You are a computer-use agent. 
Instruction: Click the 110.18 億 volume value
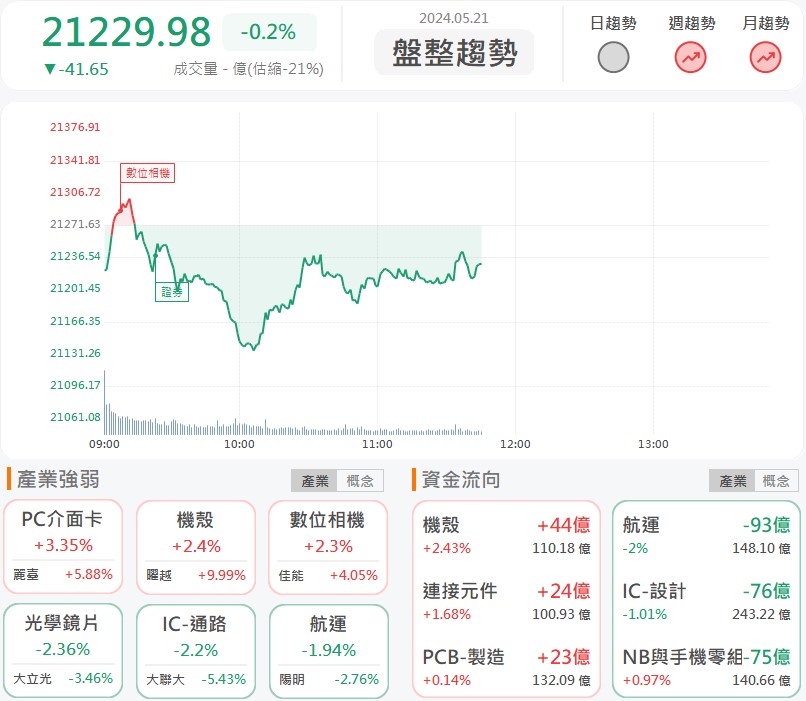click(x=561, y=548)
